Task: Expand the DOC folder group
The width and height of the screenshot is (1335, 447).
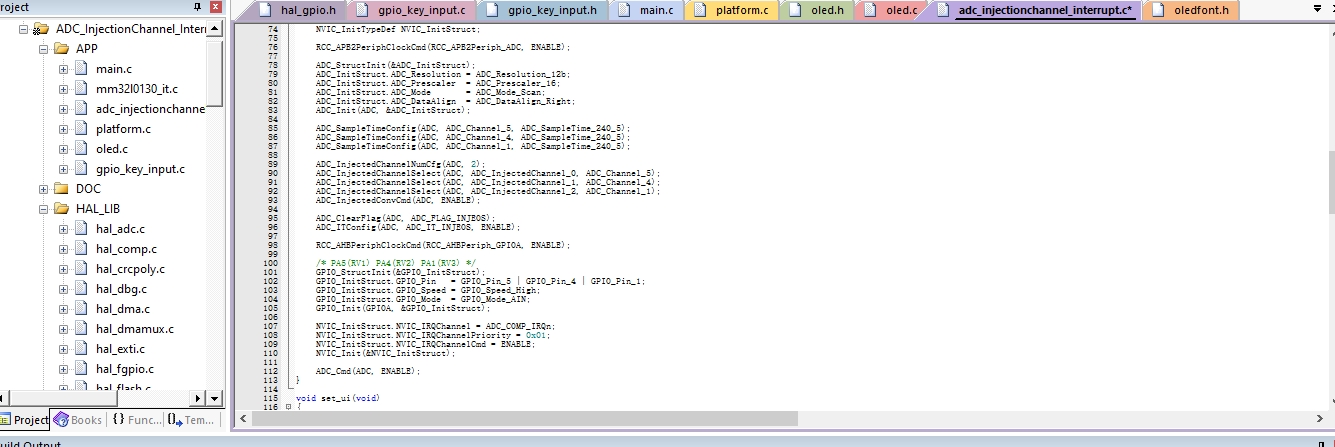Action: pos(43,189)
